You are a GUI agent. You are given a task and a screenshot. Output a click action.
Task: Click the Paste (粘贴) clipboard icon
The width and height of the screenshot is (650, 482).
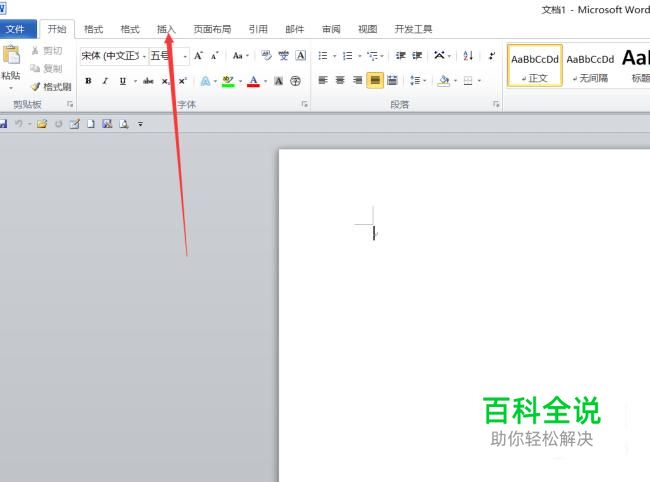point(11,55)
